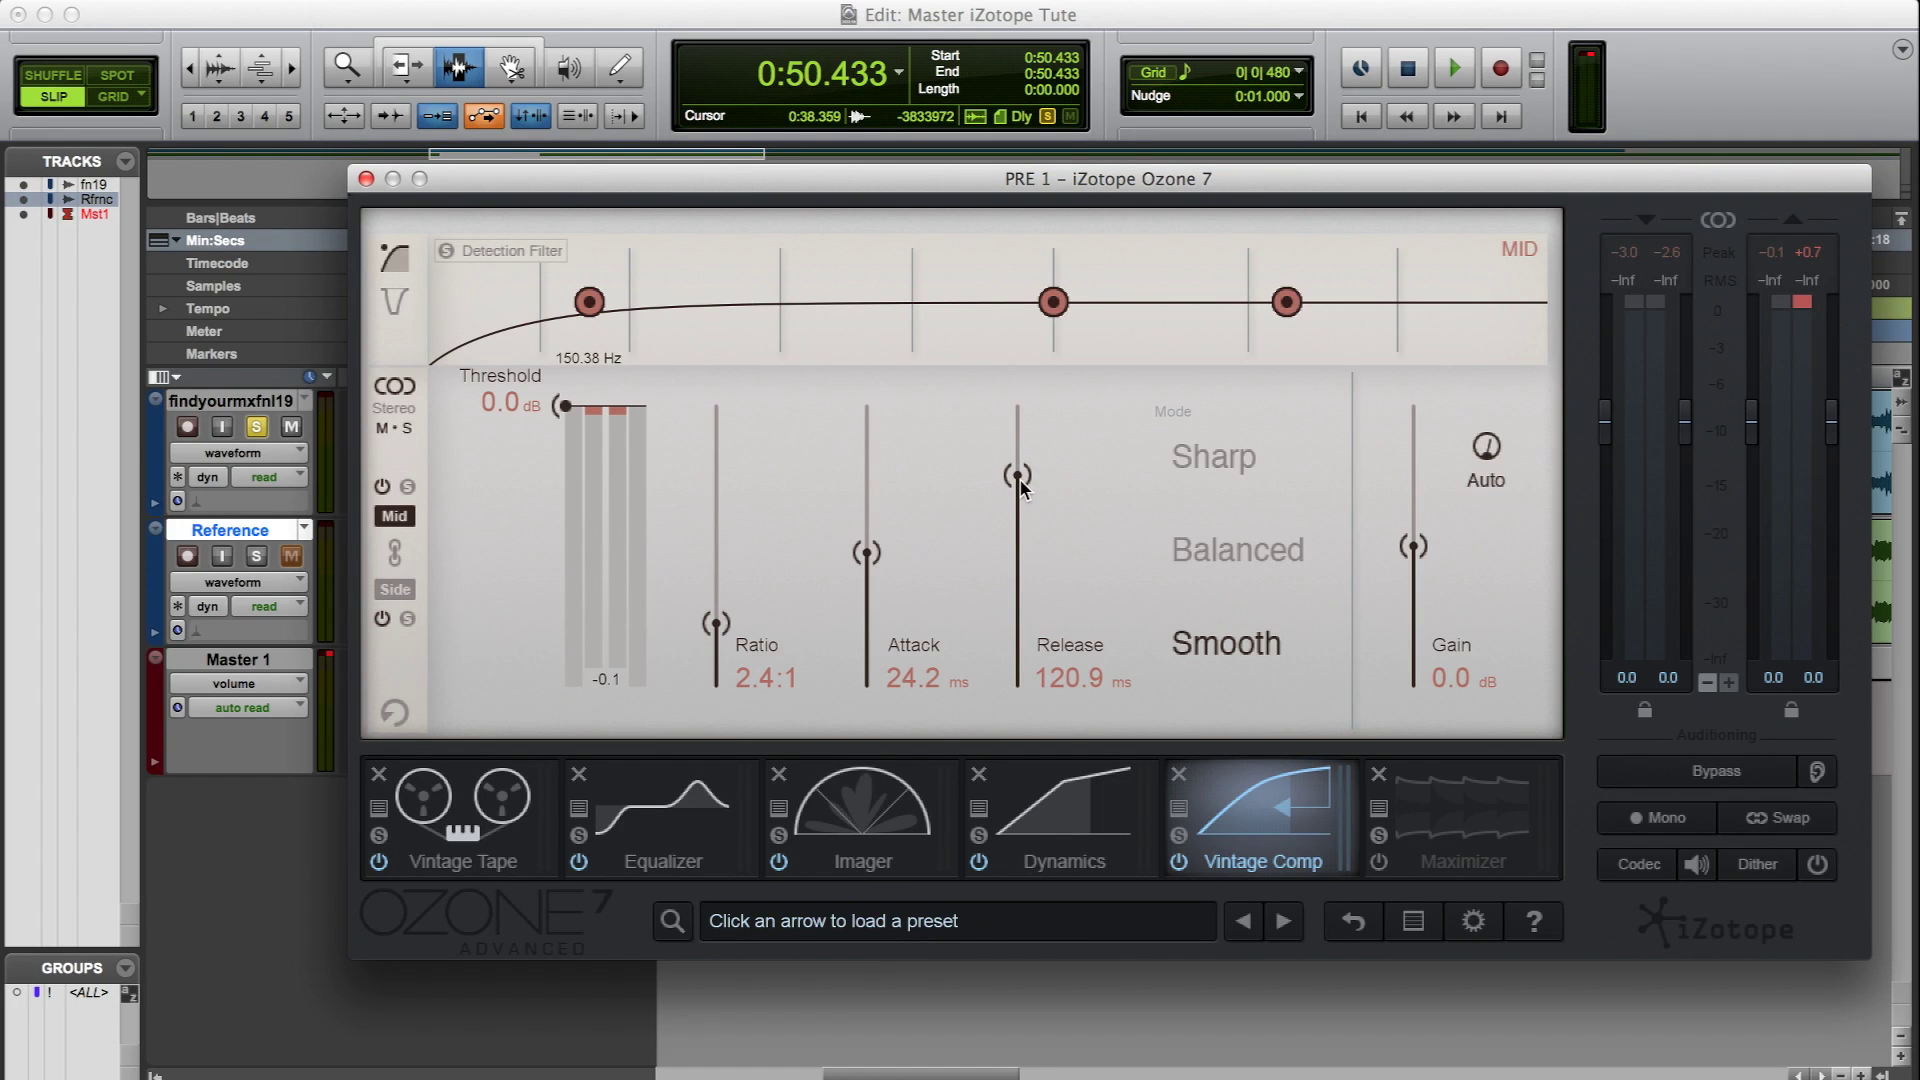
Task: Open the Nudge value dropdown
Action: click(x=1298, y=96)
